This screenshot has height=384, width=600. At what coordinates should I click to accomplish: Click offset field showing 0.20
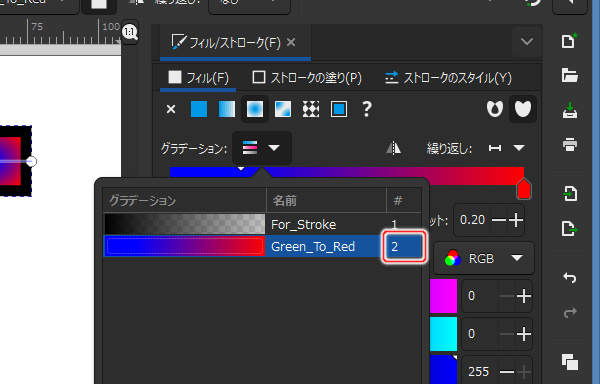point(473,220)
